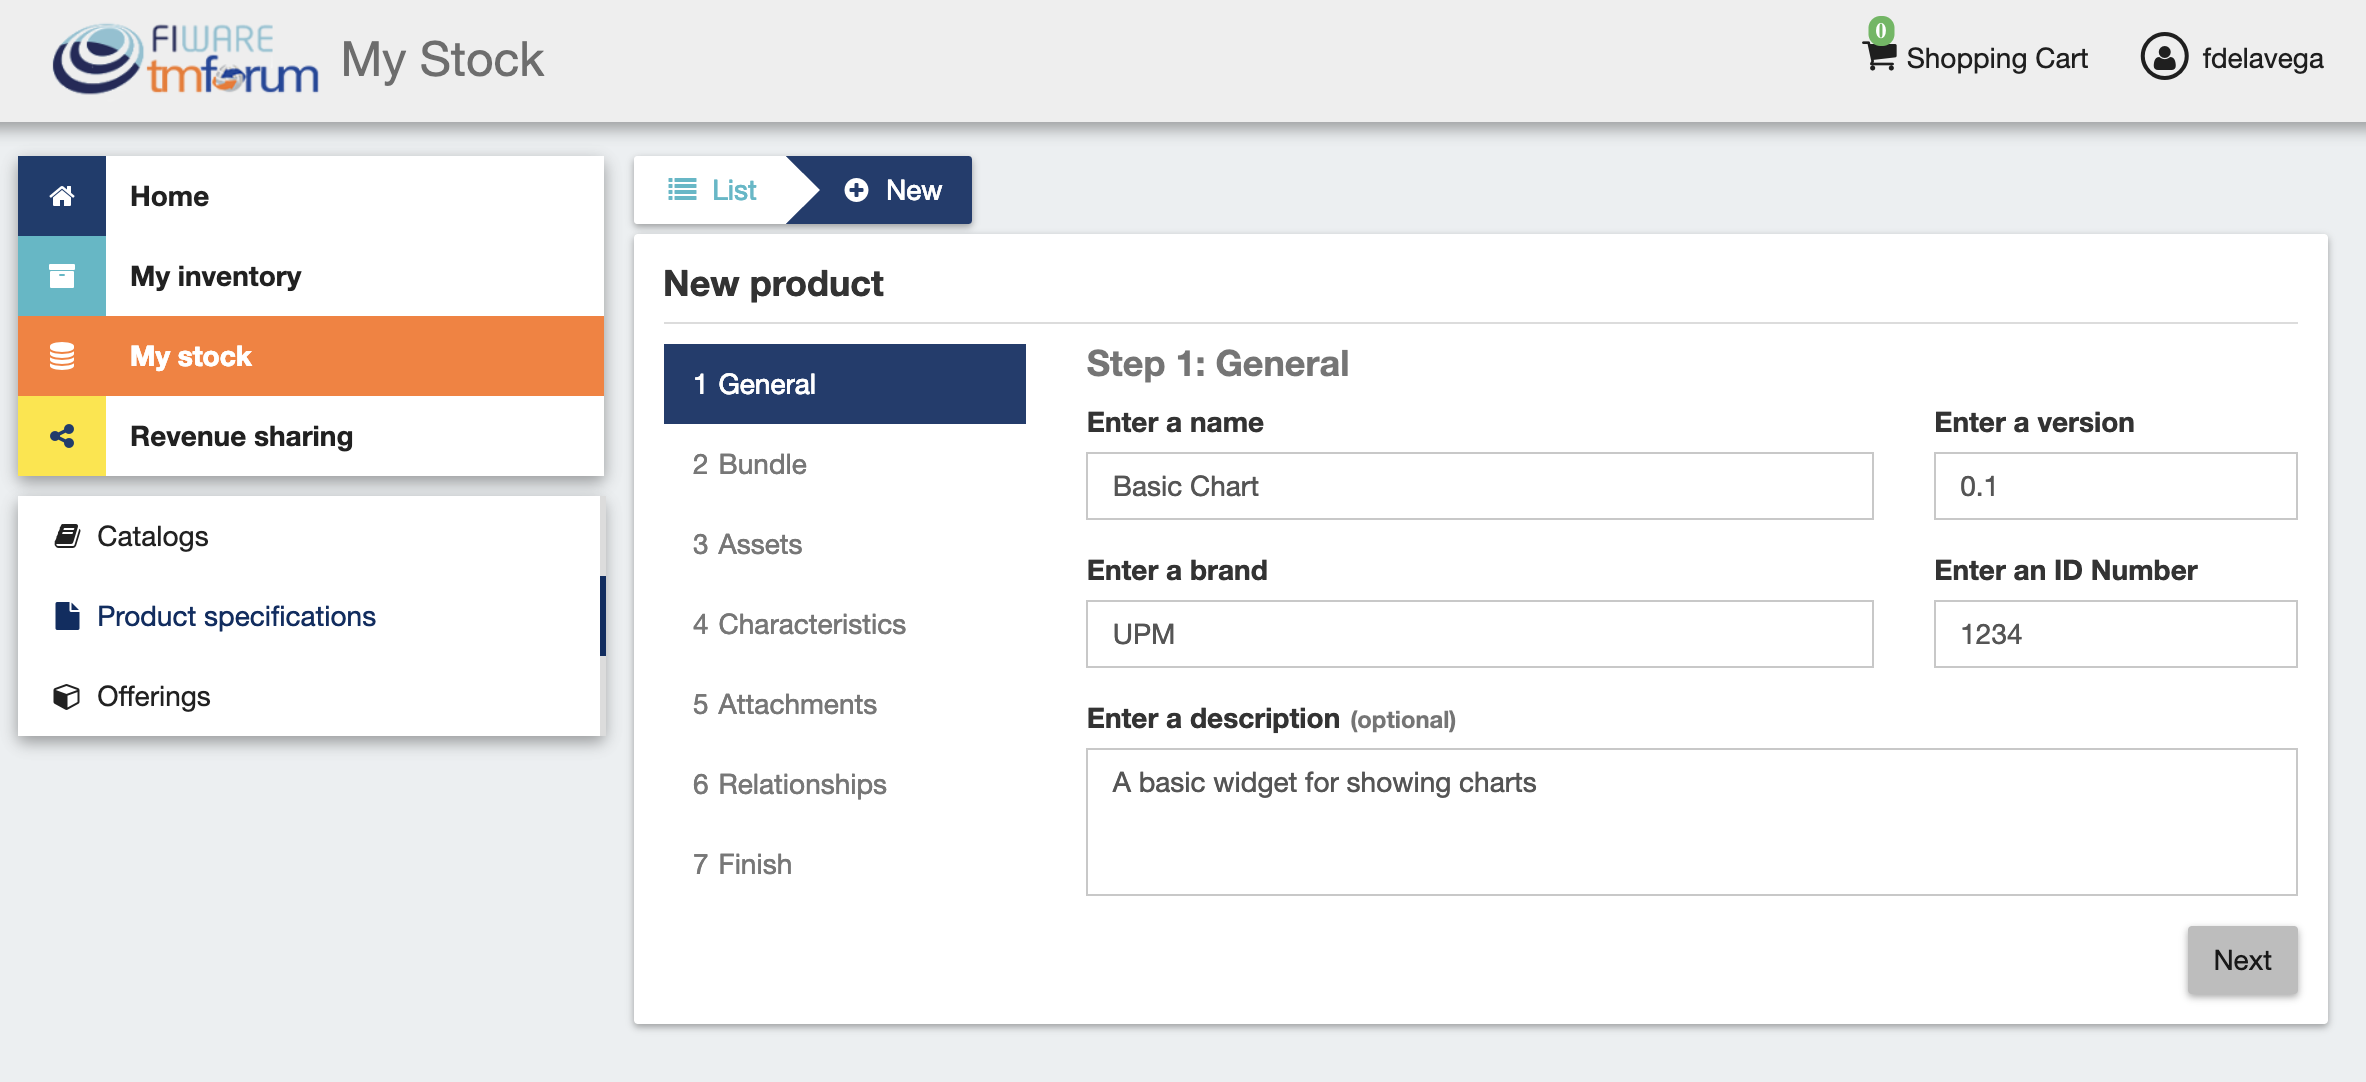Viewport: 2366px width, 1082px height.
Task: Open the Home menu item
Action: 311,196
